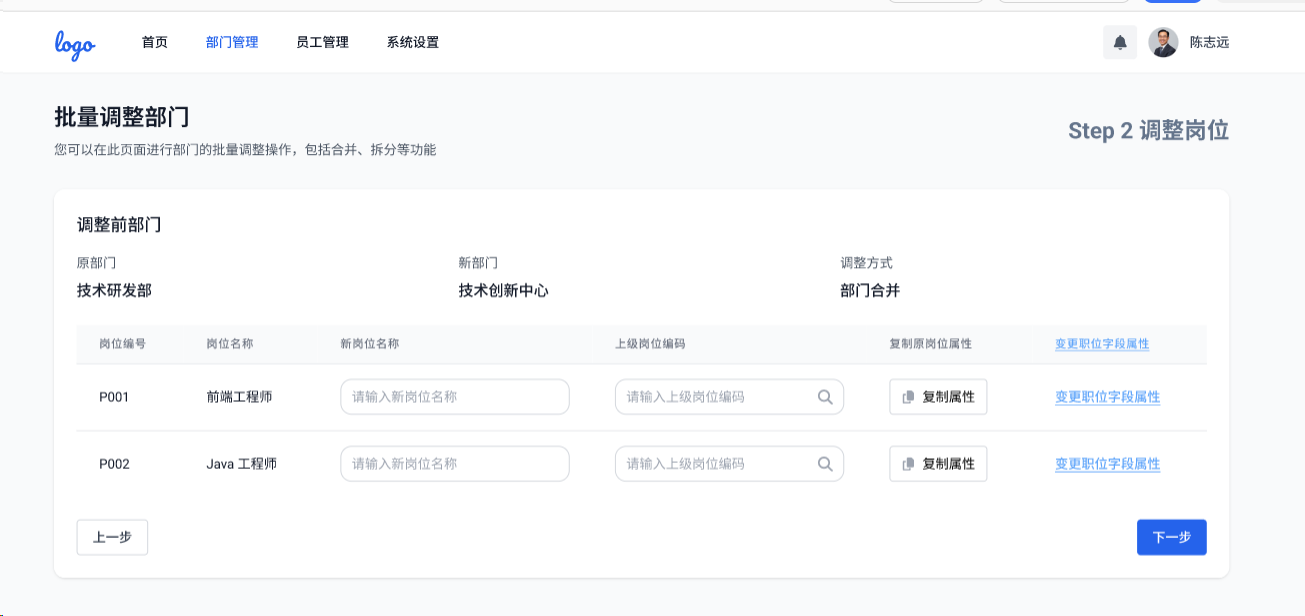
Task: Click the user avatar photo
Action: [x=1163, y=43]
